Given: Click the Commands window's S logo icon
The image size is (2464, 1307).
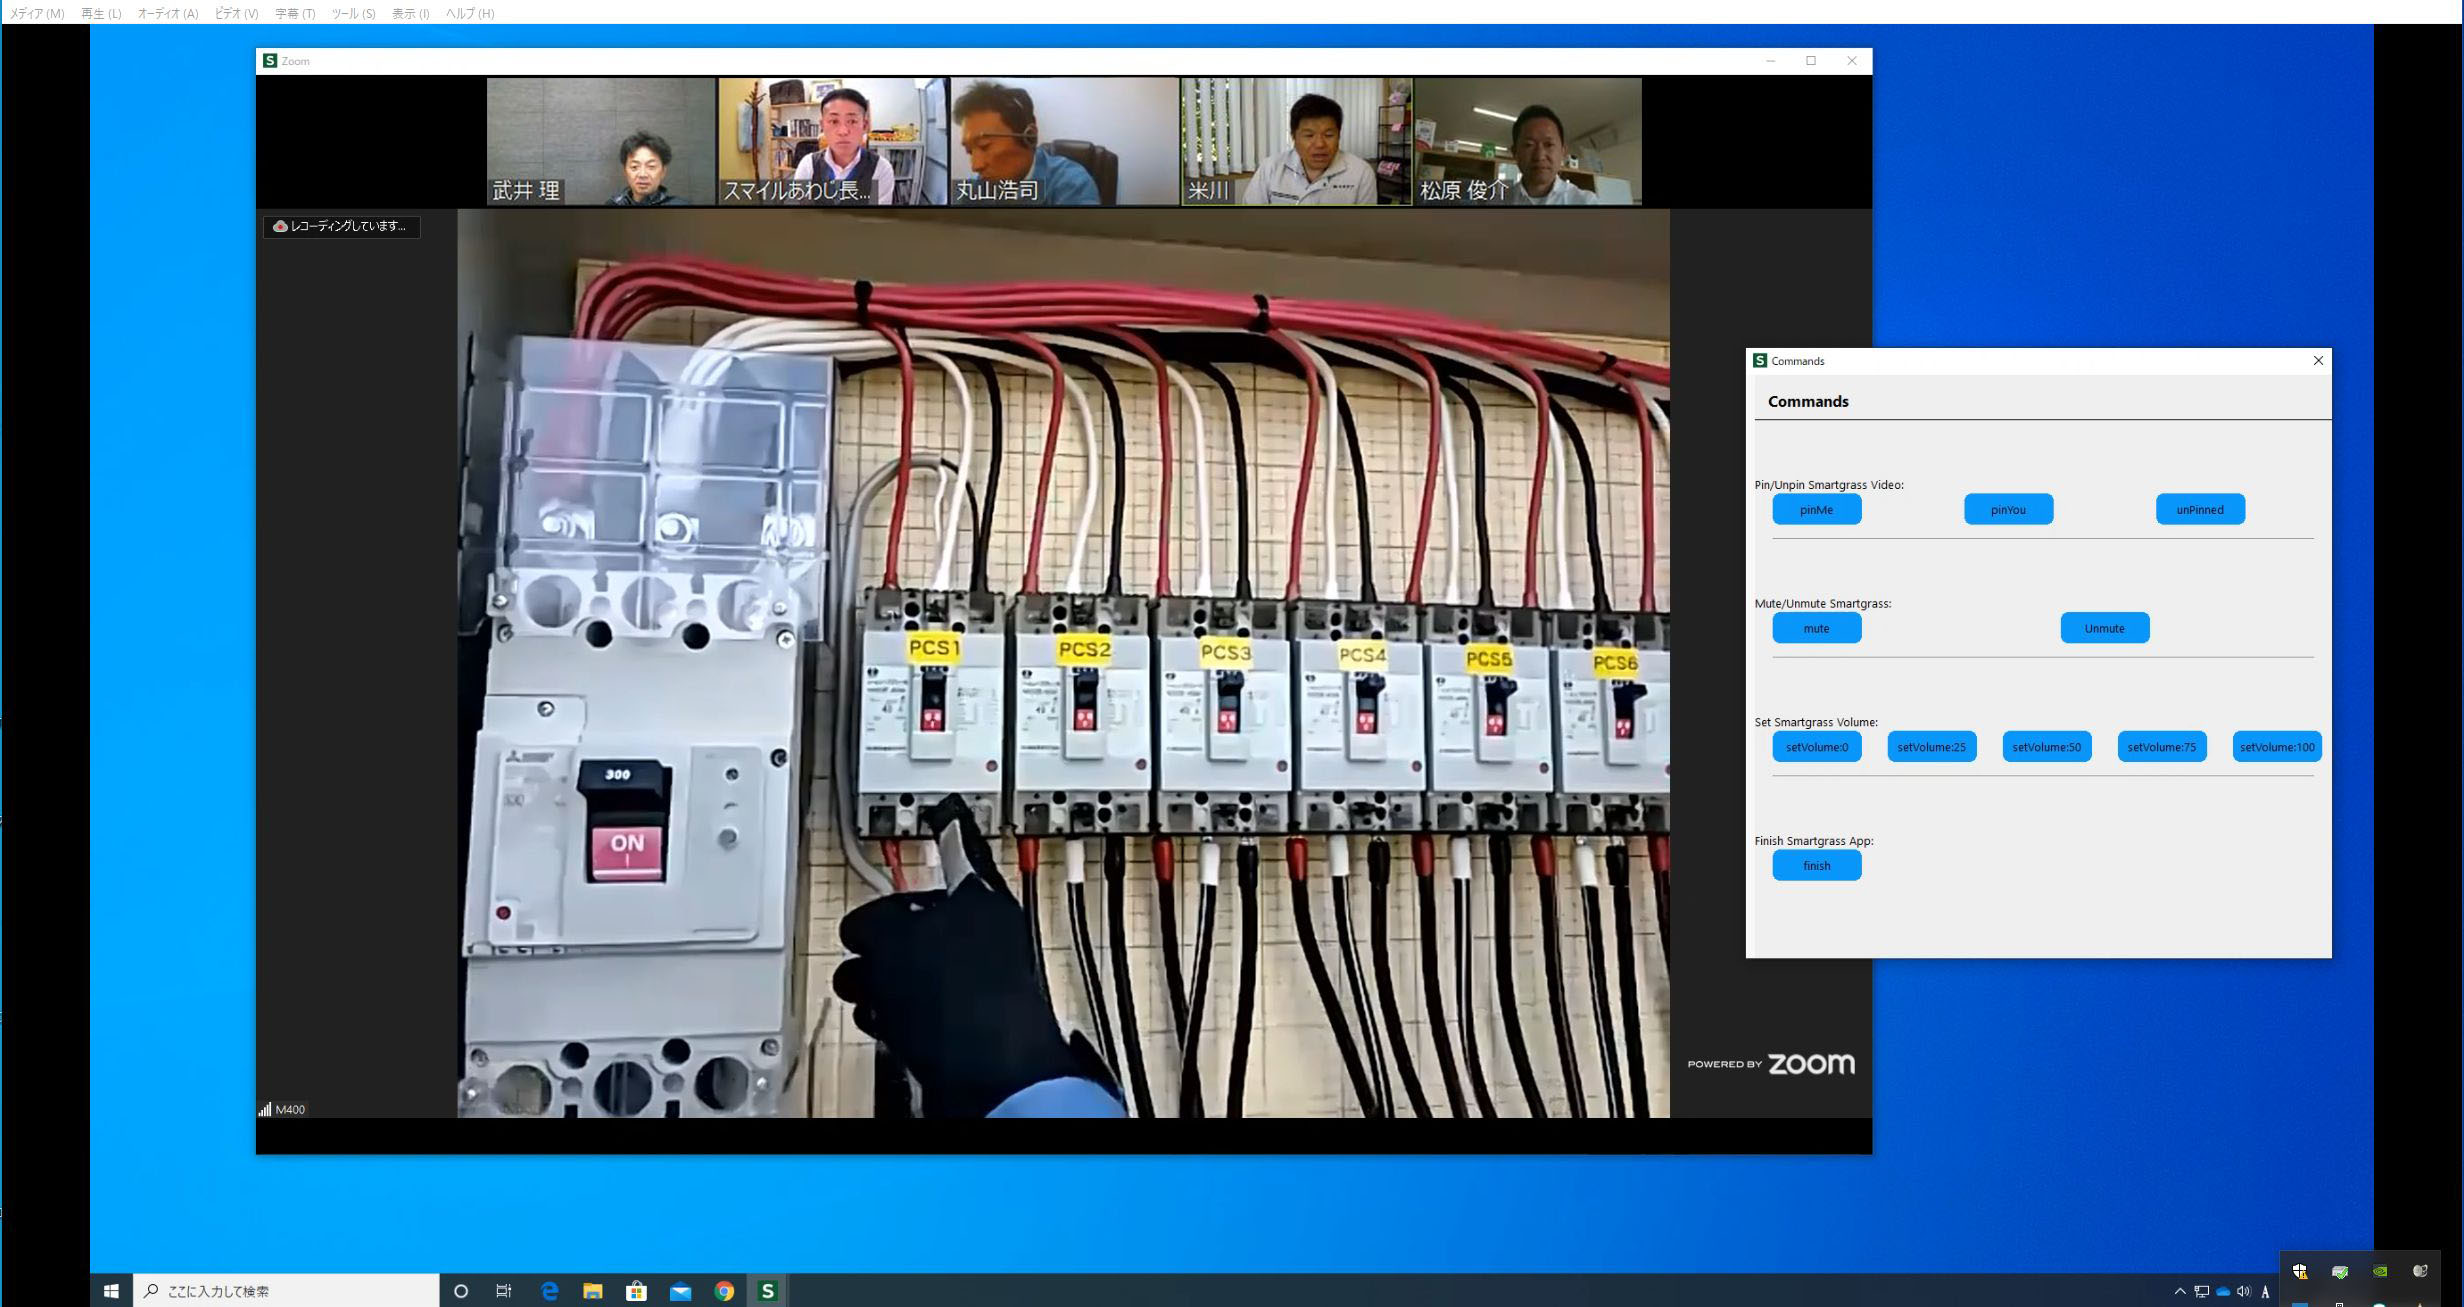Looking at the screenshot, I should pos(1760,361).
